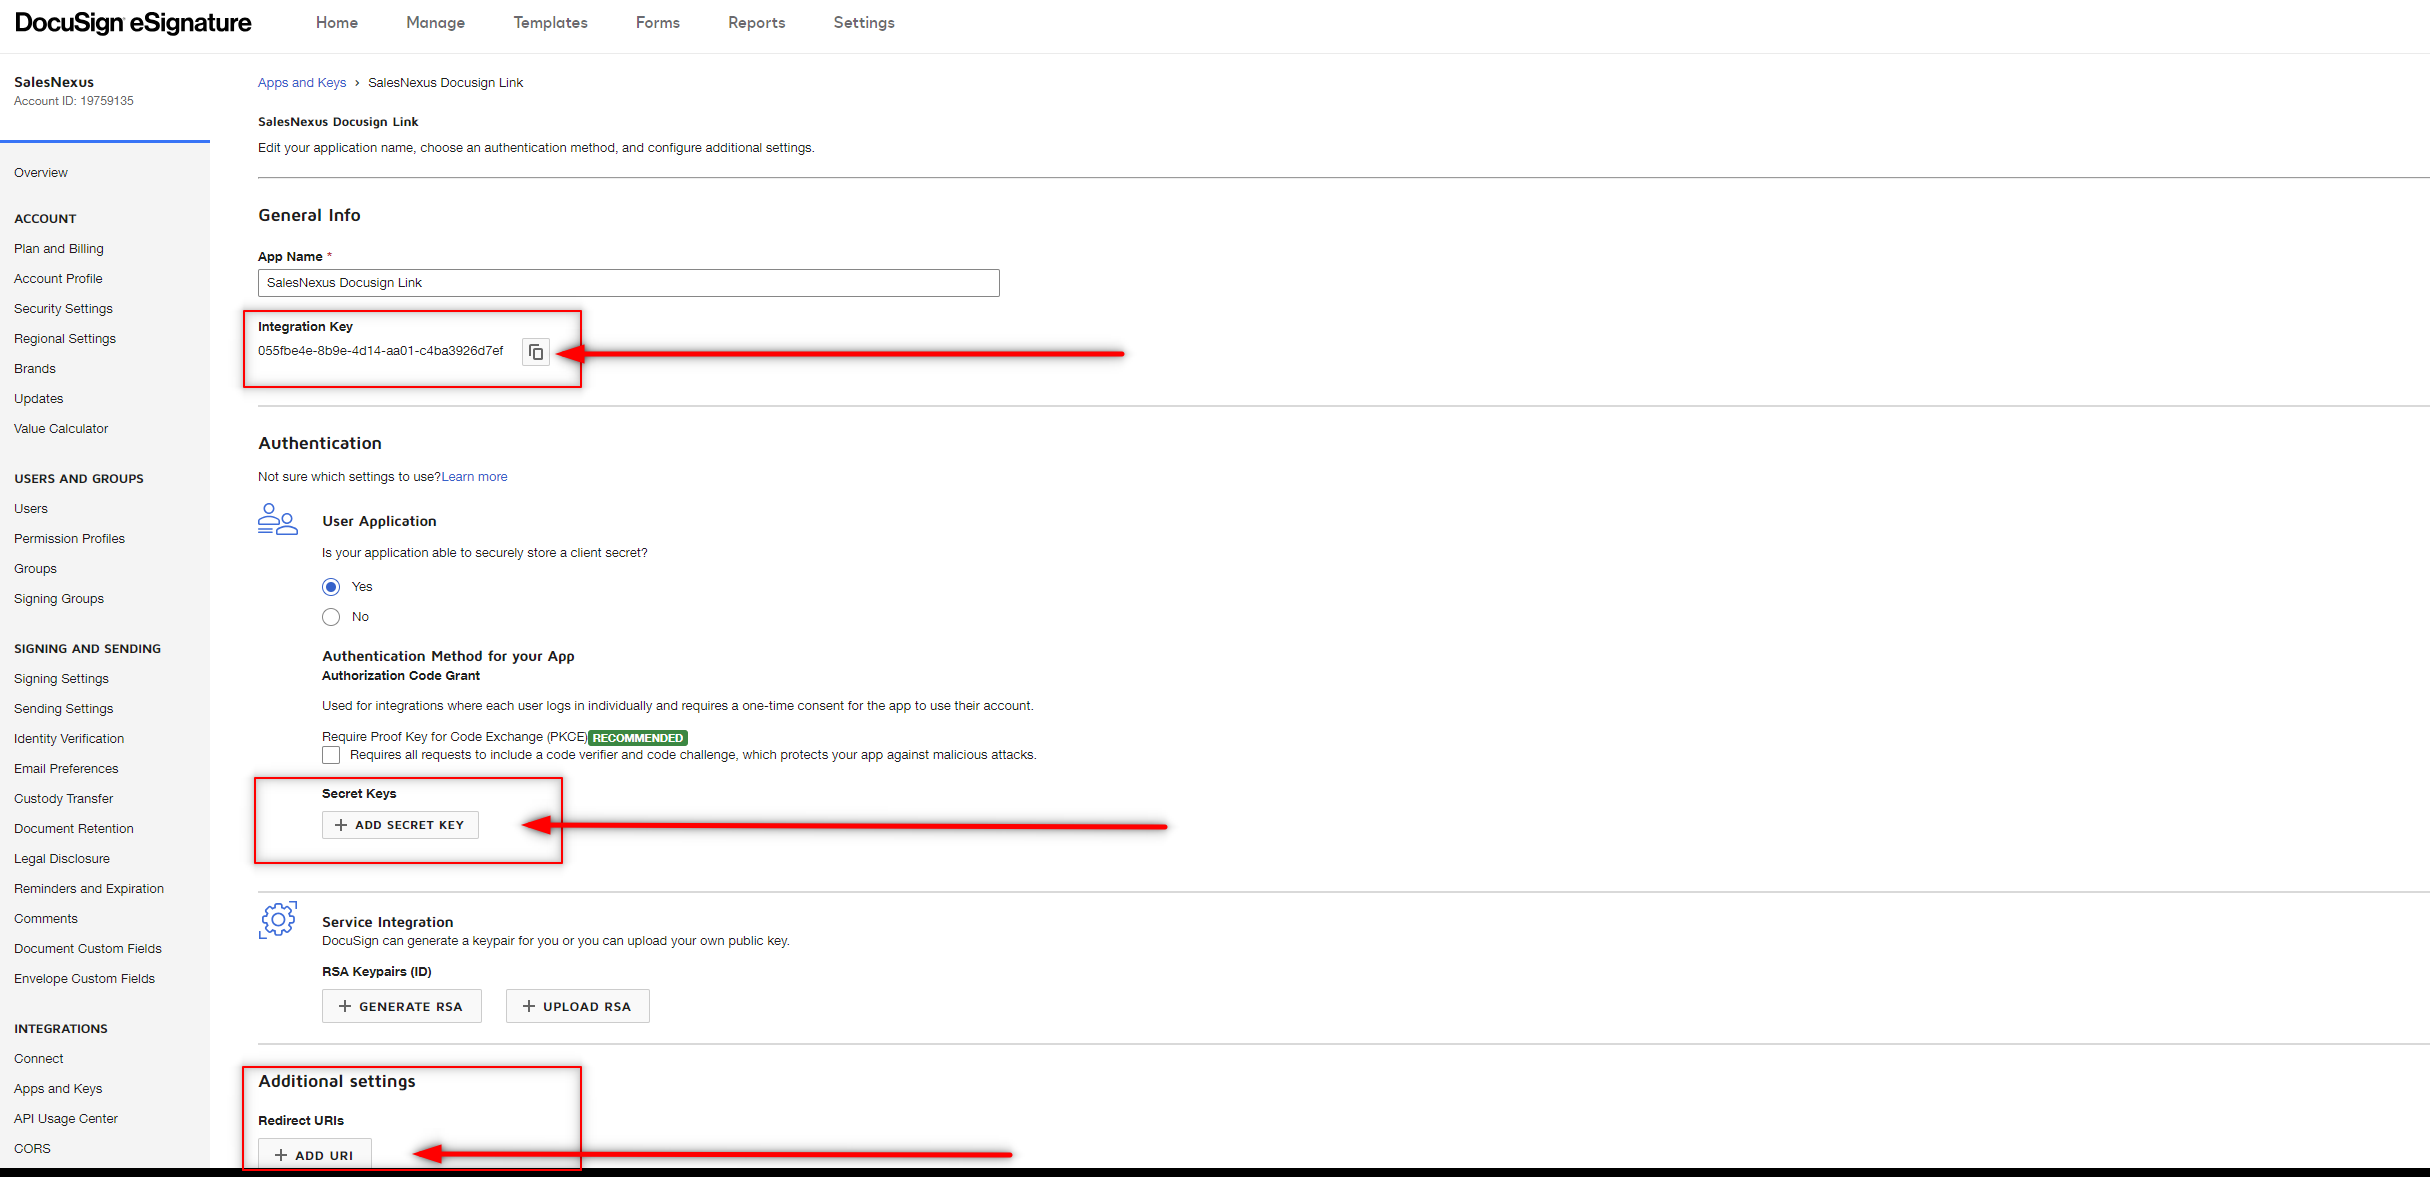
Task: Open Signing Groups page
Action: [x=59, y=599]
